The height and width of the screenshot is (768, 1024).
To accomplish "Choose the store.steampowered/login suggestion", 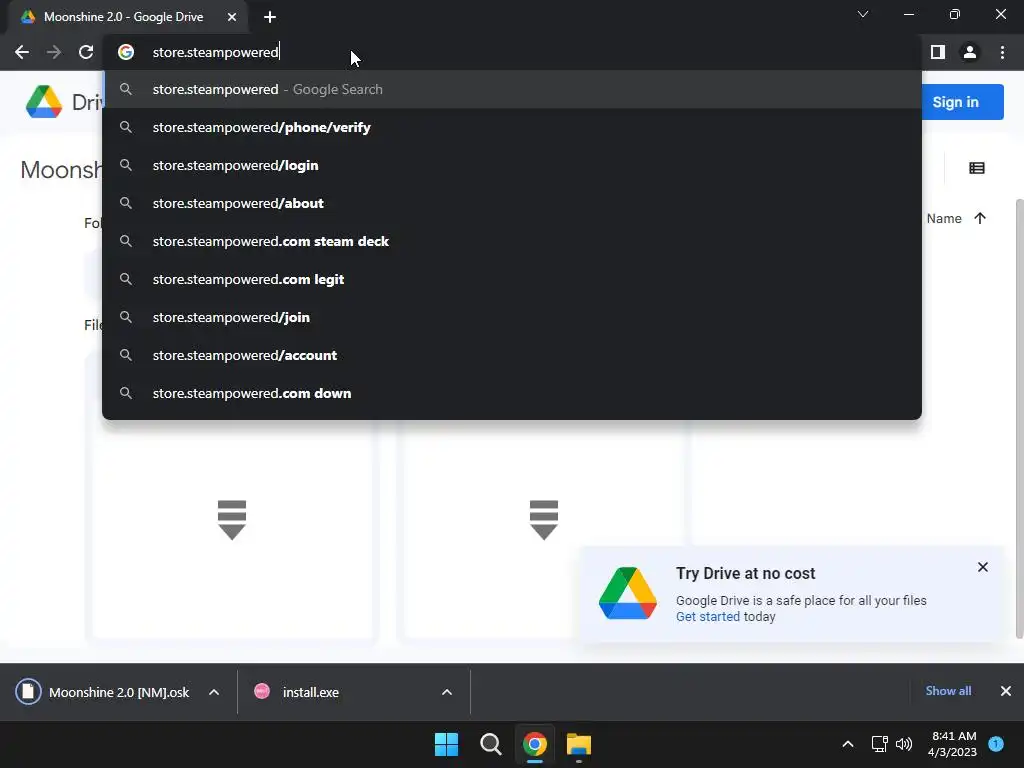I will [x=512, y=165].
